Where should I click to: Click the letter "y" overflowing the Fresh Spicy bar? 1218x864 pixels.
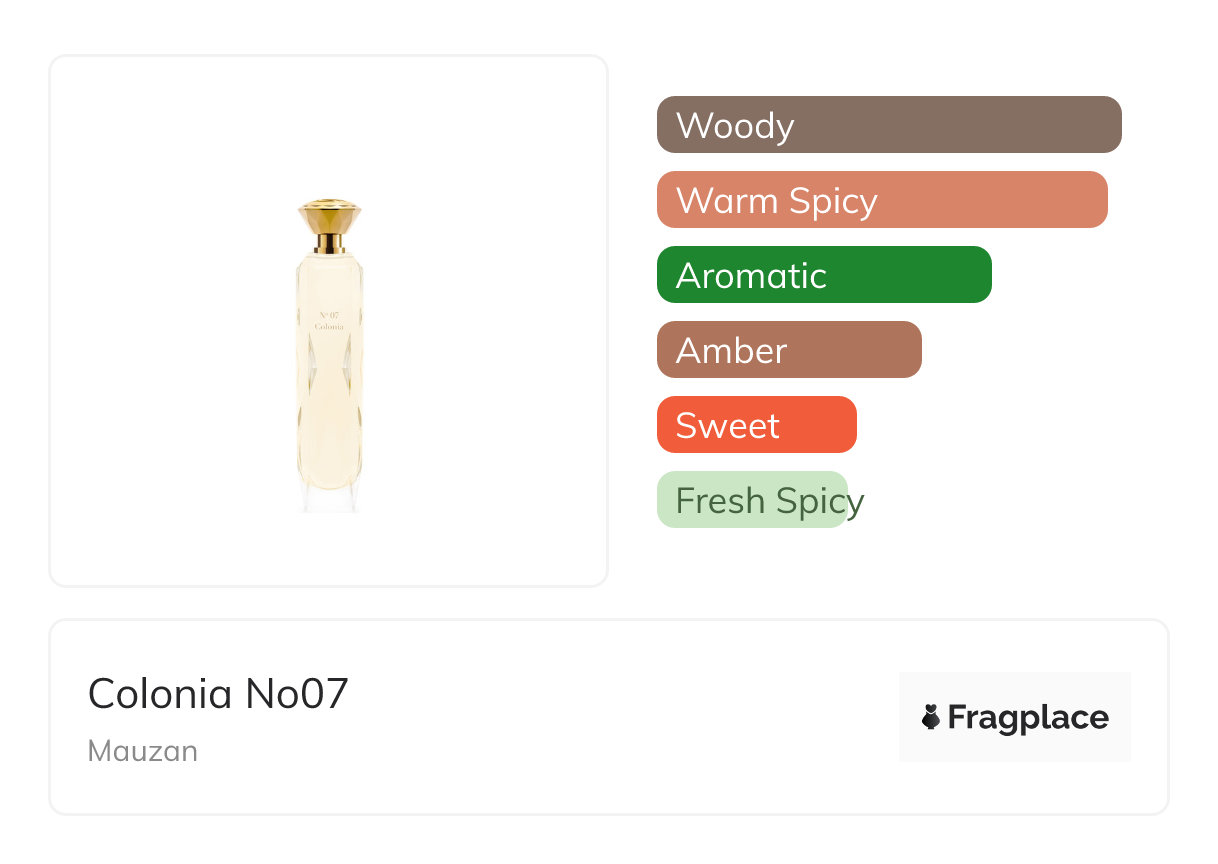pyautogui.click(x=856, y=503)
